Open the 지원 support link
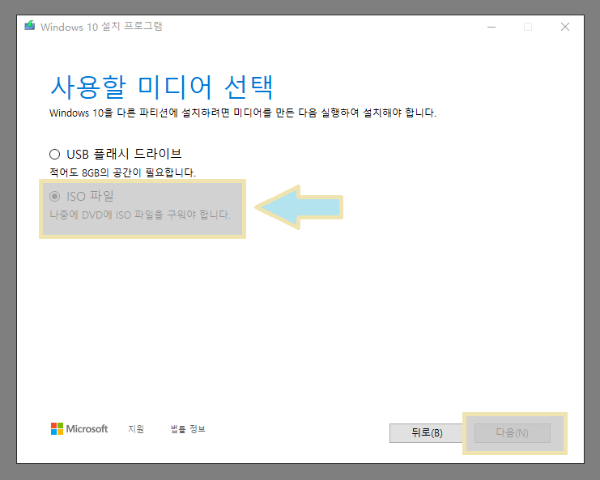 click(136, 429)
